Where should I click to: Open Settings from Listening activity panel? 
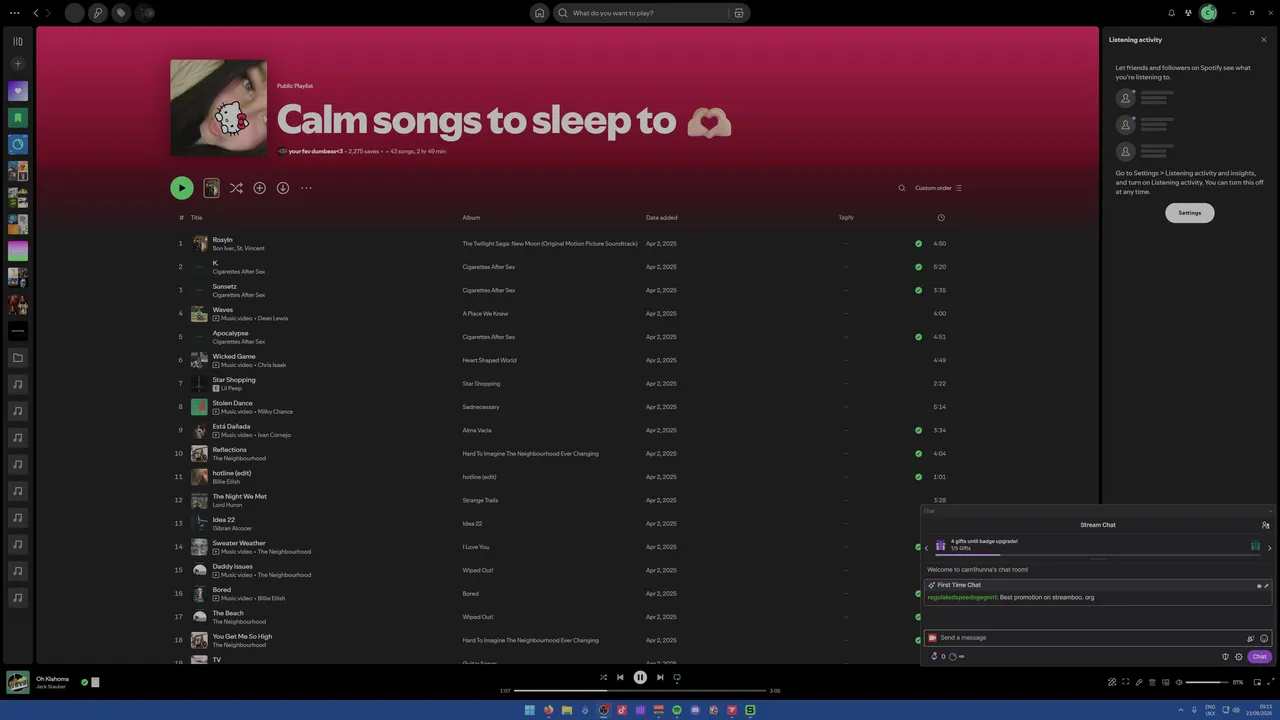(x=1189, y=213)
